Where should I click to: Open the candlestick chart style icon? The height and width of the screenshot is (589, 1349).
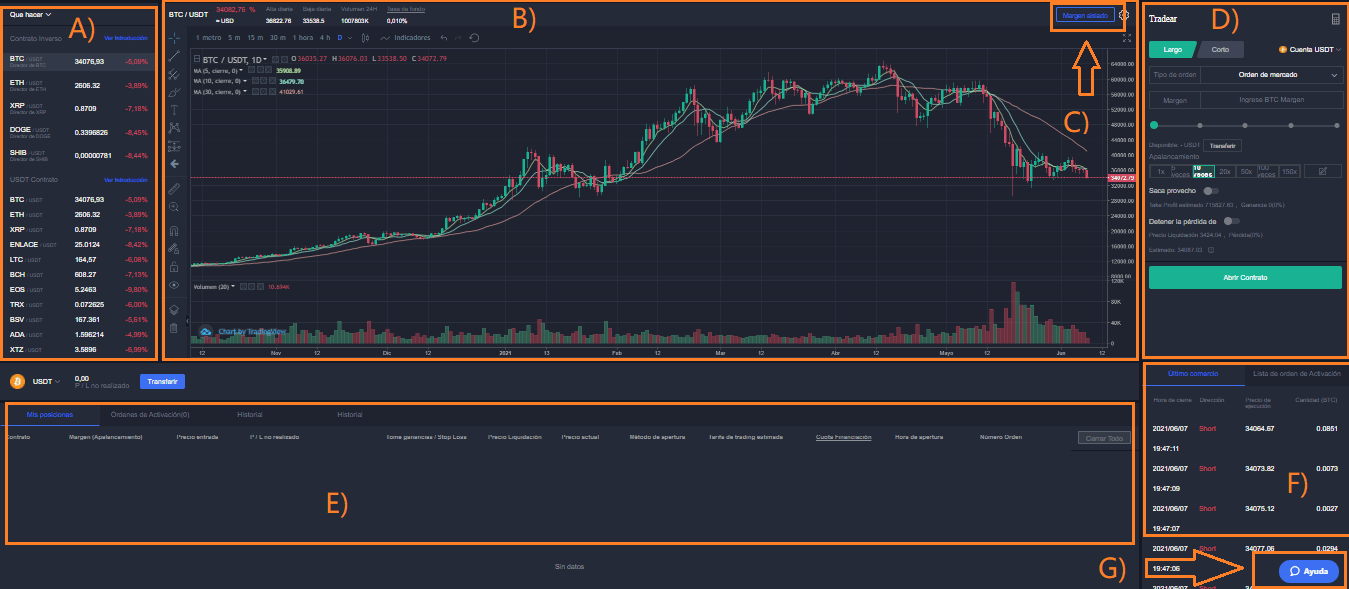click(x=365, y=38)
